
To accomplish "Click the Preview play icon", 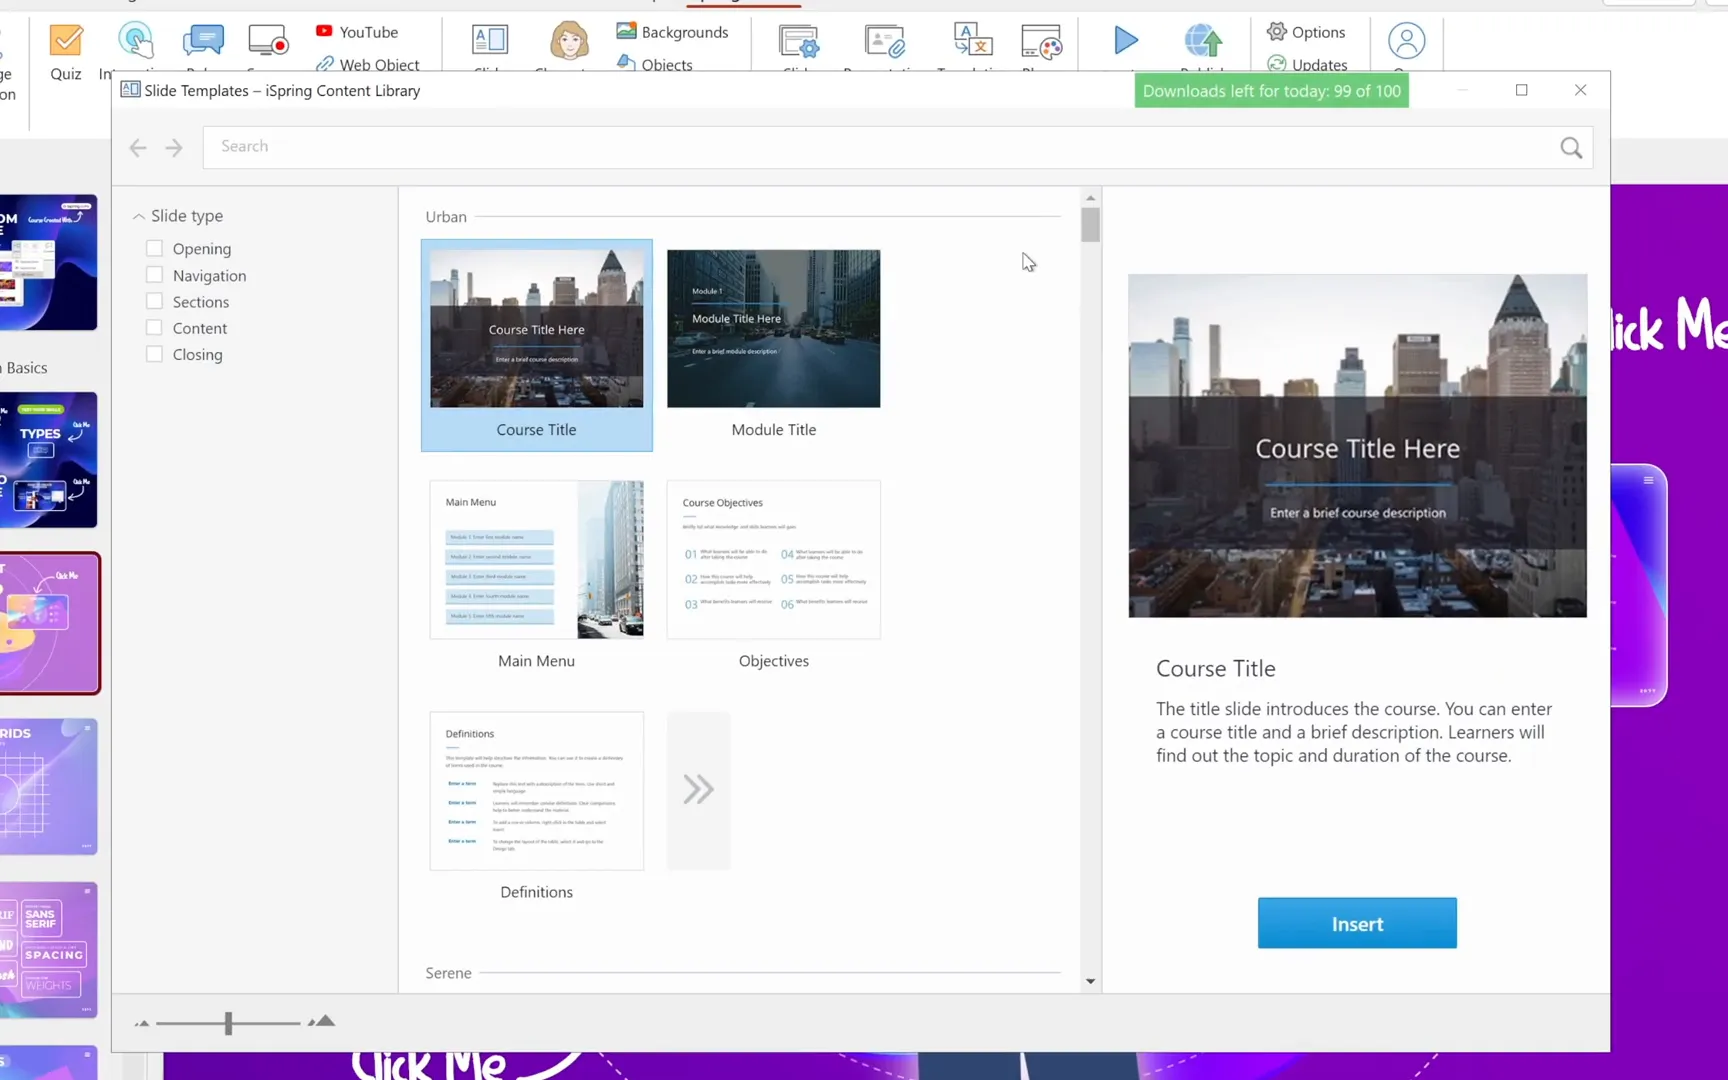I will (x=1126, y=40).
